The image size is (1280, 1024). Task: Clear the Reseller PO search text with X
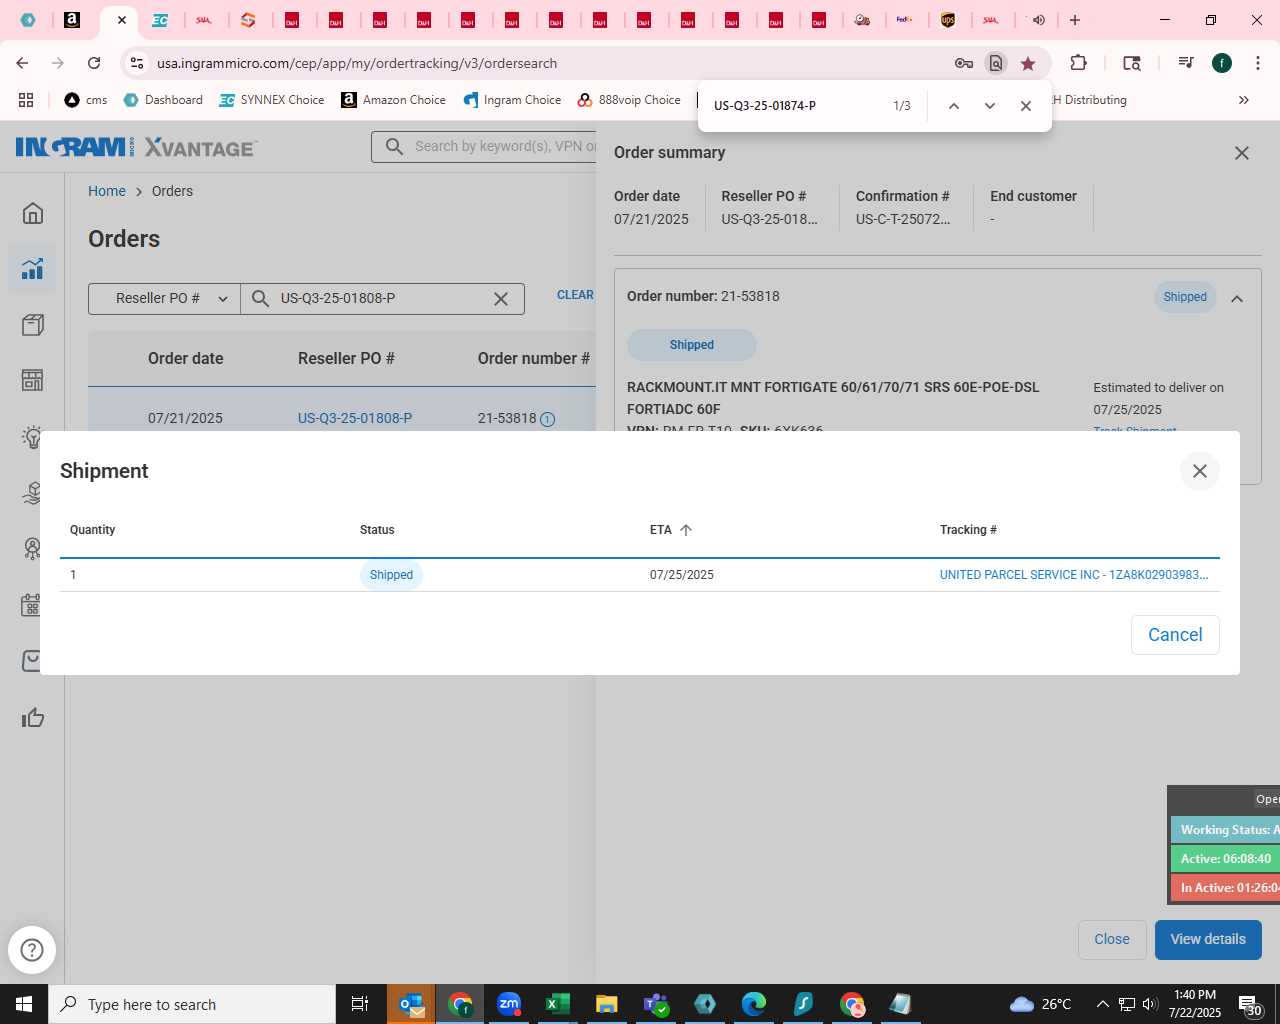pos(501,298)
